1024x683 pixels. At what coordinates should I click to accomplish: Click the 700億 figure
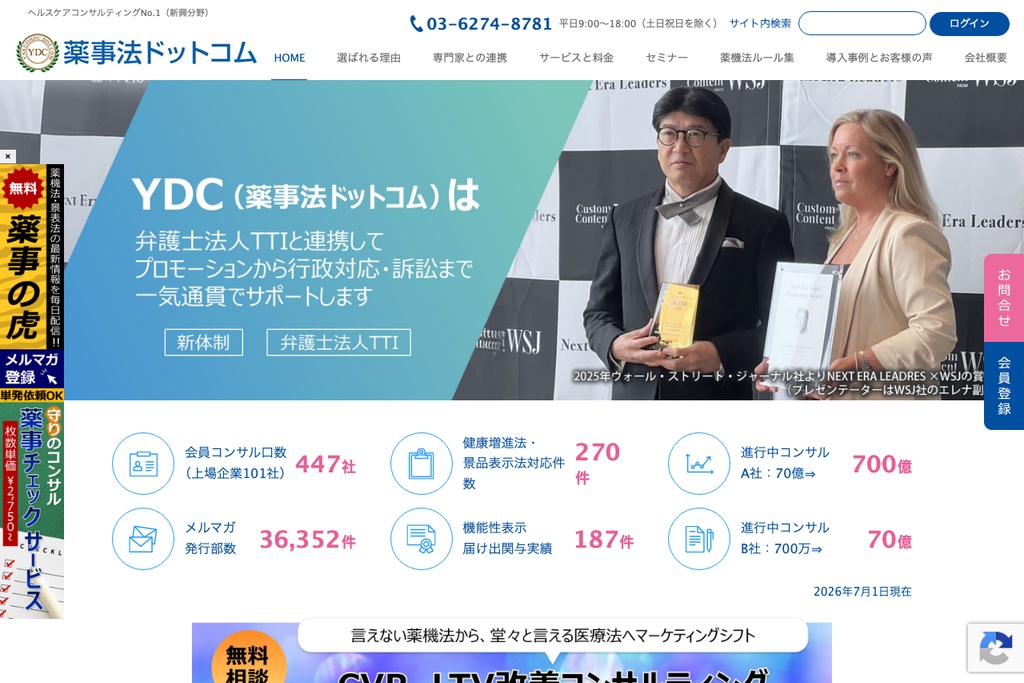(x=882, y=464)
